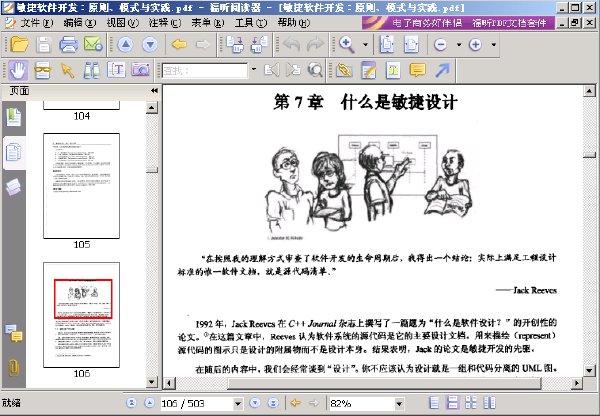The height and width of the screenshot is (416, 600).
Task: Click the previous view arrow in status bar
Action: (295, 403)
